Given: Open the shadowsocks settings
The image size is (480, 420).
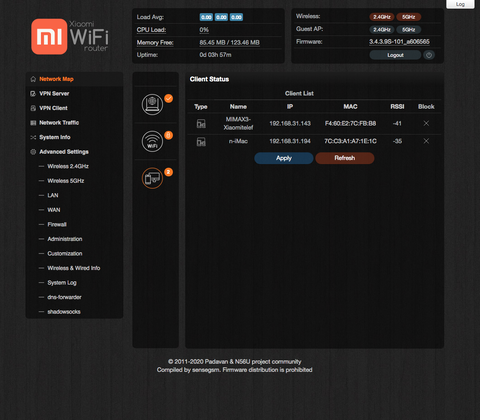Looking at the screenshot, I should coord(64,312).
